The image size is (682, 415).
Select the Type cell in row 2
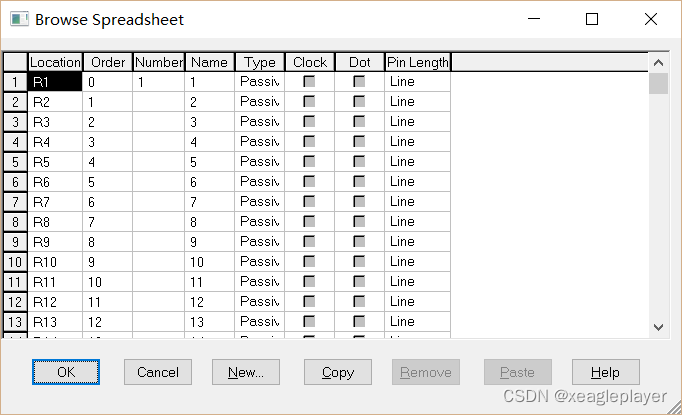[260, 102]
